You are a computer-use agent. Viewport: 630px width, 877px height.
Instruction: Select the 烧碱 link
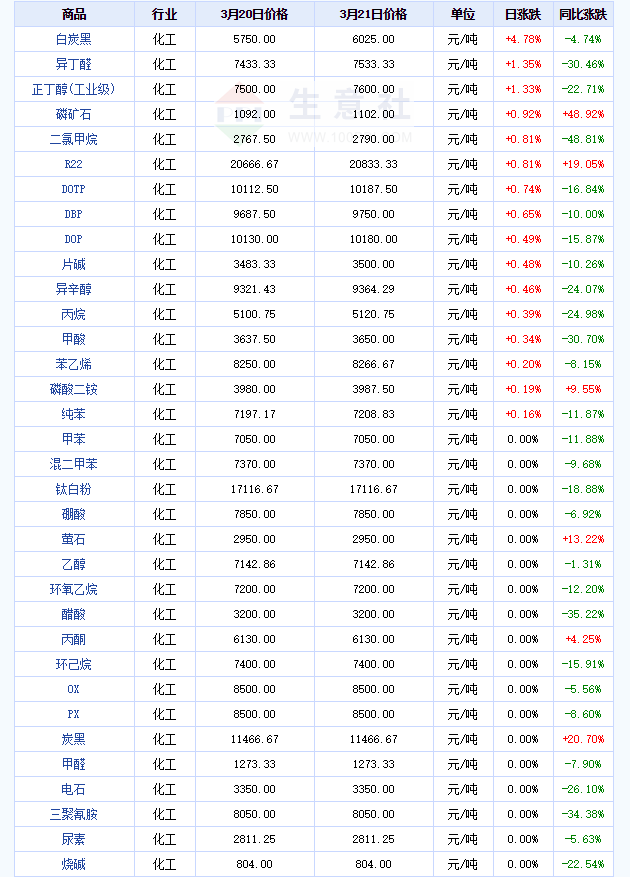pos(73,864)
